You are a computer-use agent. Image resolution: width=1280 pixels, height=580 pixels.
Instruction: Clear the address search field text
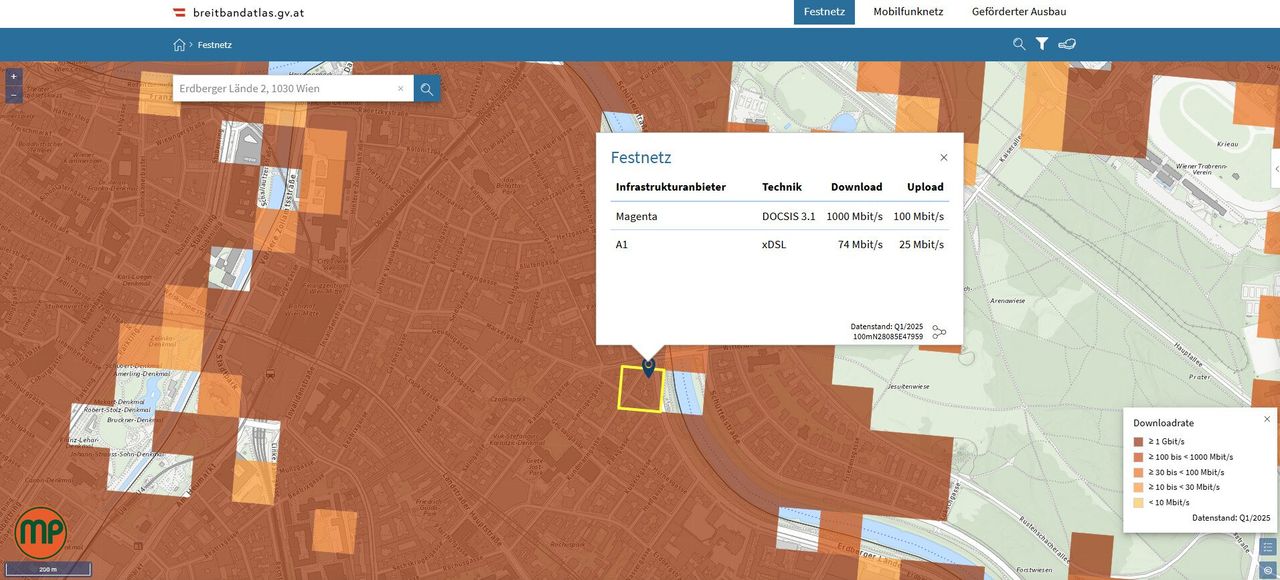click(x=401, y=89)
